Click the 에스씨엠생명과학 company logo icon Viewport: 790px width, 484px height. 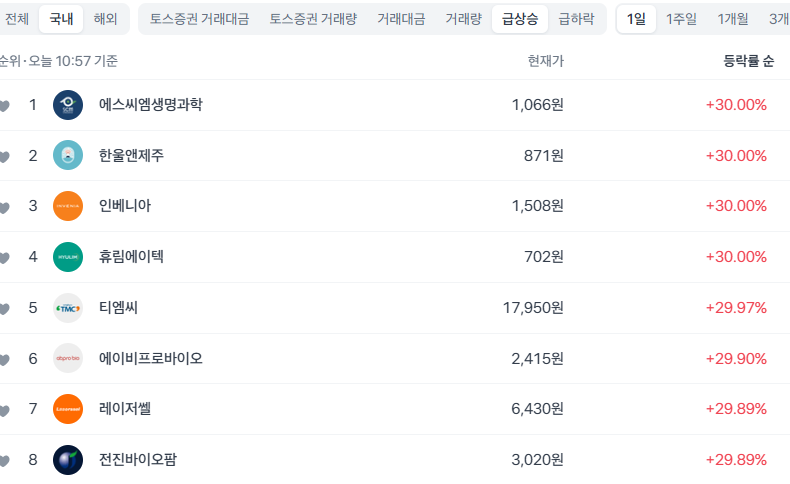(68, 105)
